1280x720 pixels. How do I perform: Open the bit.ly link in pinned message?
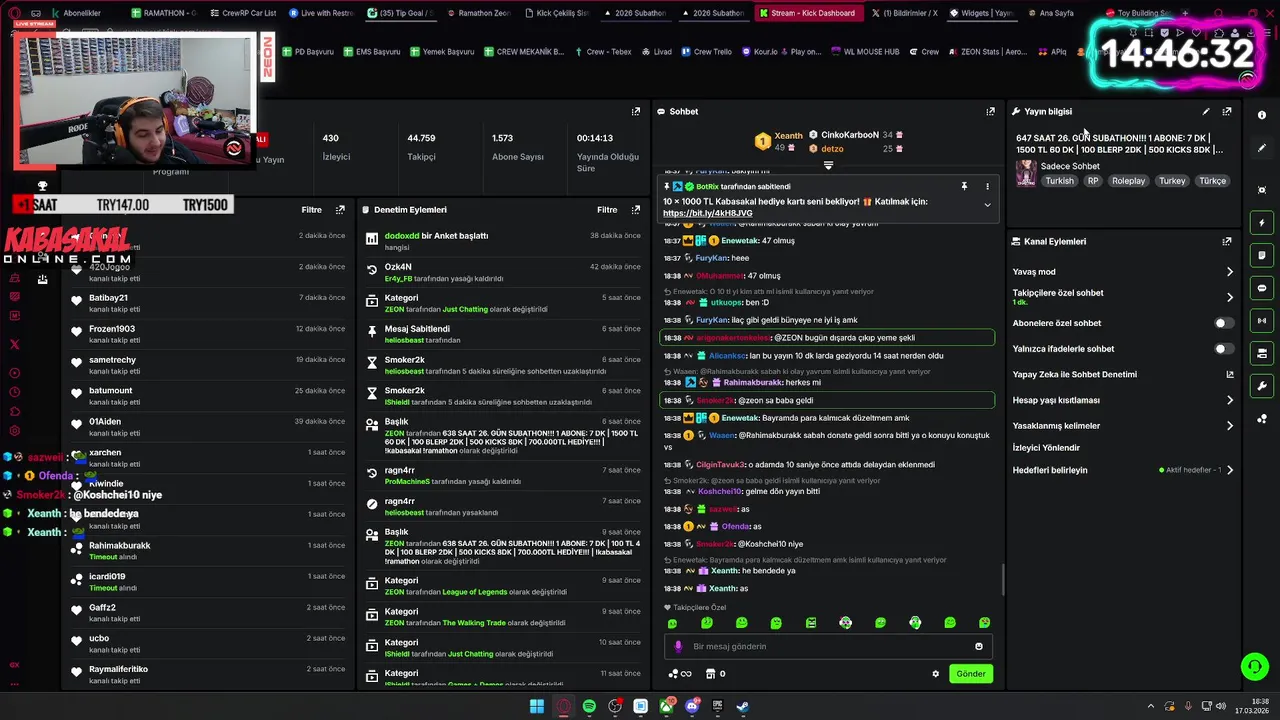[x=708, y=213]
